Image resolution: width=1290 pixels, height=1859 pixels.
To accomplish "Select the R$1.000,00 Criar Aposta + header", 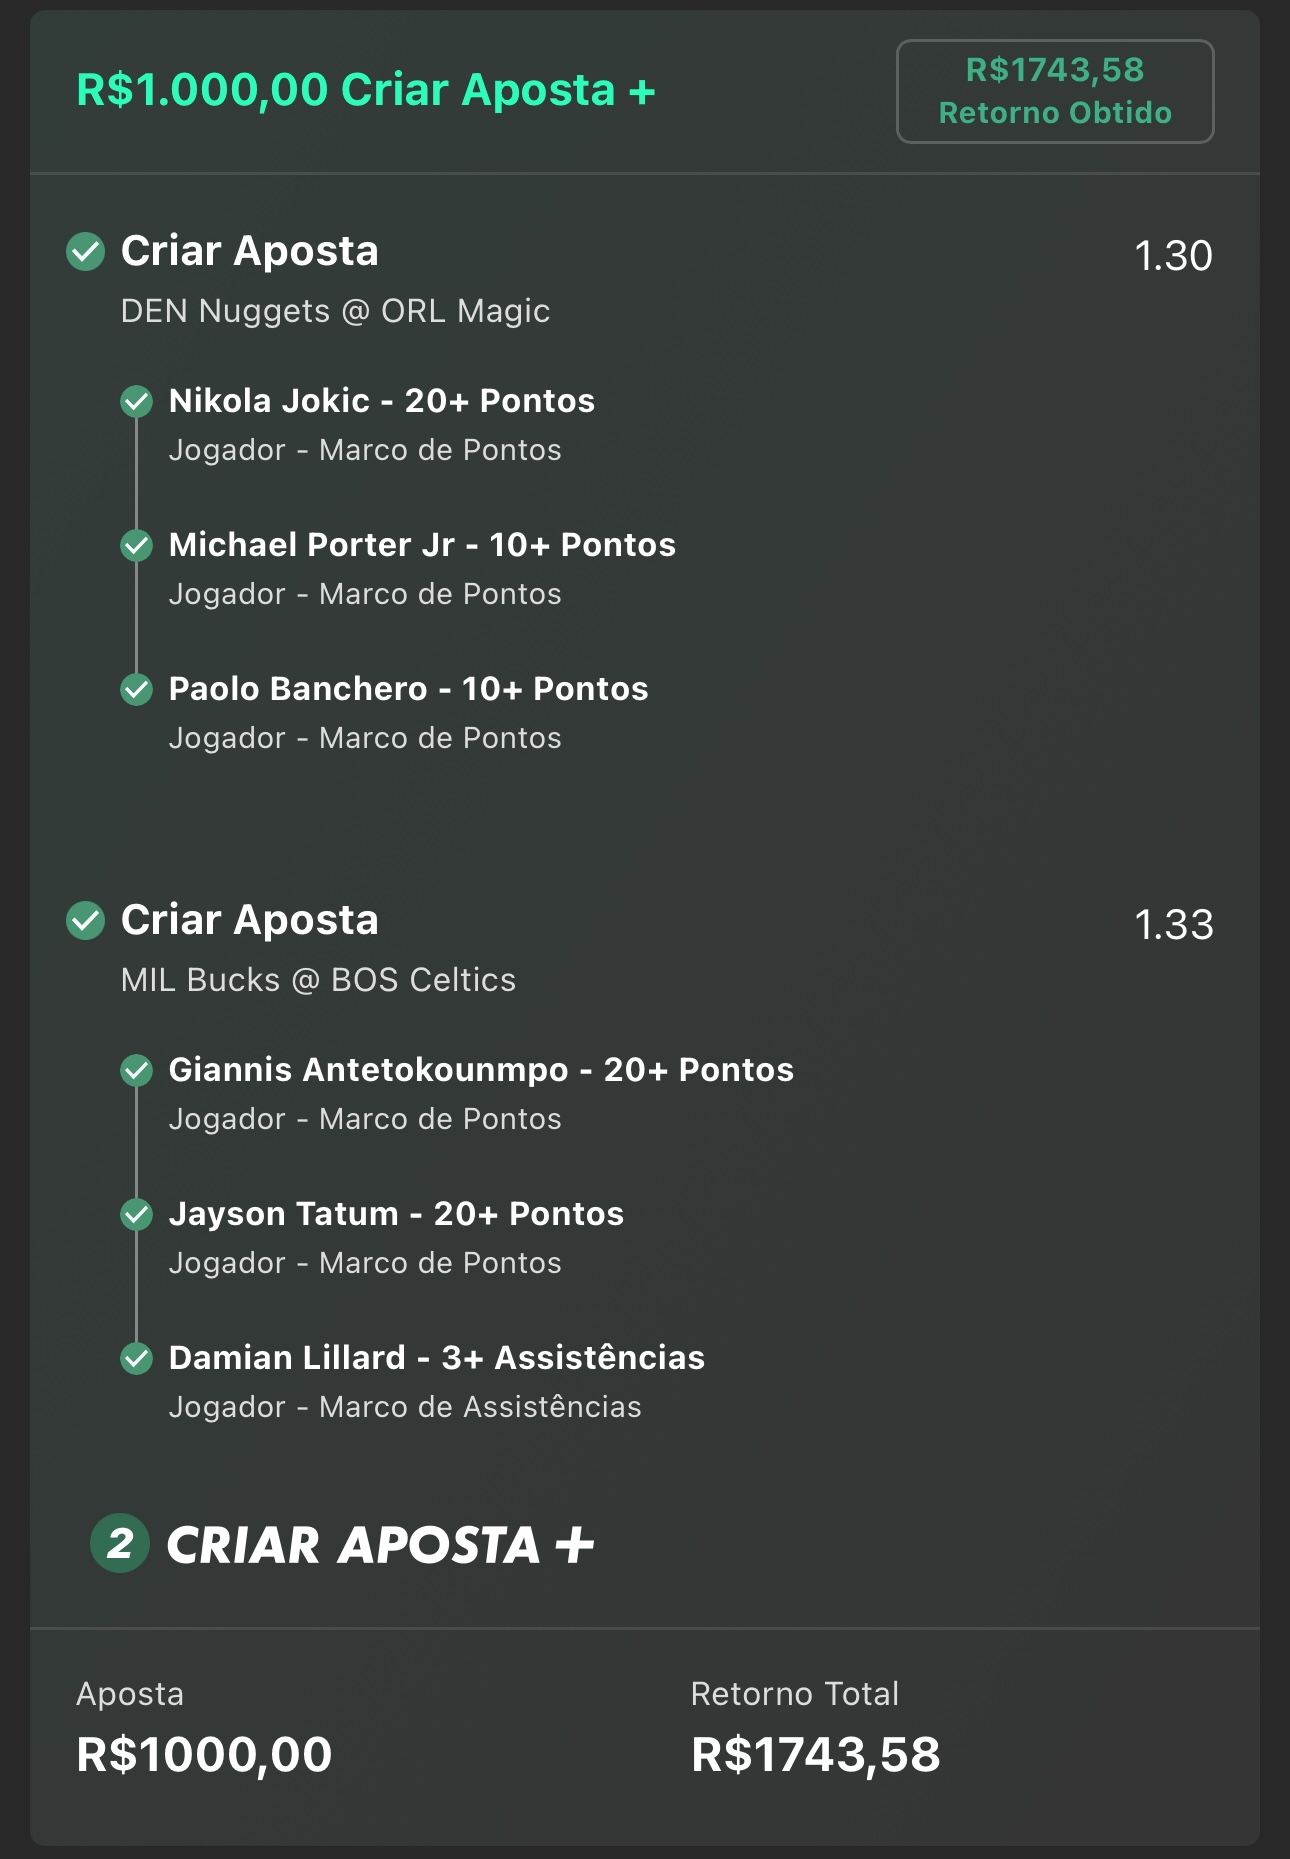I will pos(366,90).
